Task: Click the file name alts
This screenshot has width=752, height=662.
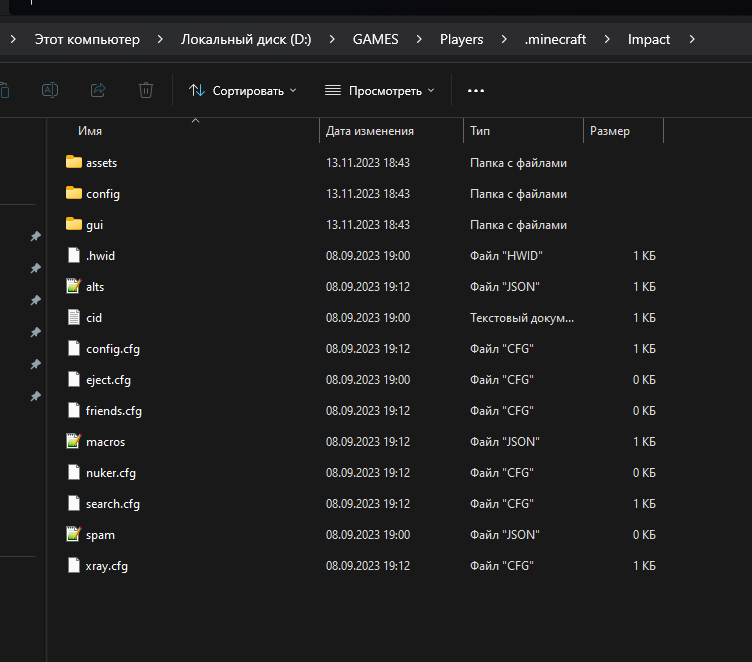Action: click(x=95, y=287)
